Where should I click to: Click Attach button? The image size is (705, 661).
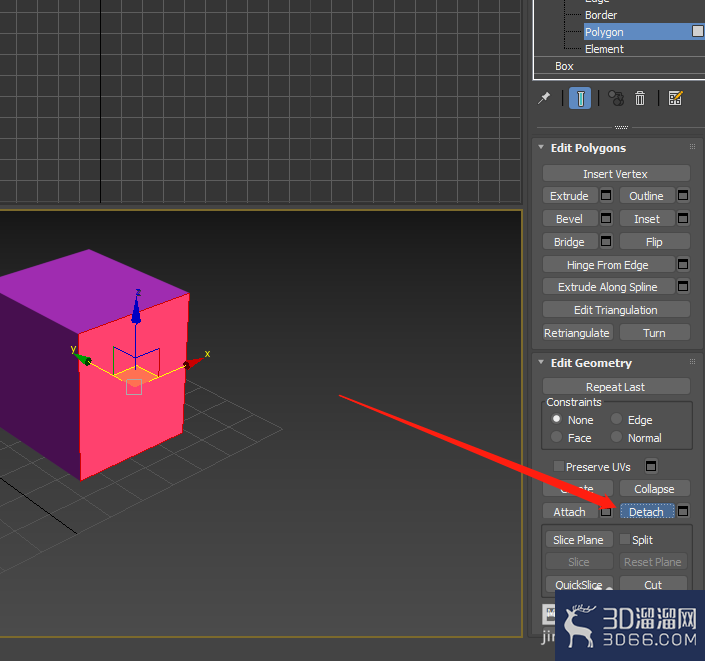[x=570, y=512]
